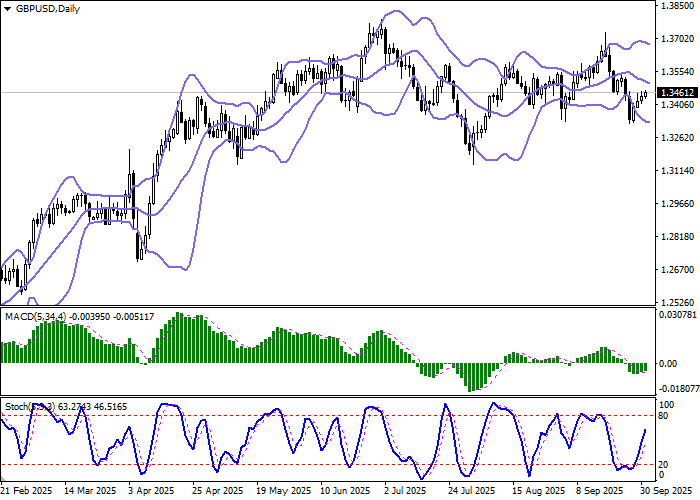
Task: Click the 1.32620 price axis level
Action: [678, 138]
